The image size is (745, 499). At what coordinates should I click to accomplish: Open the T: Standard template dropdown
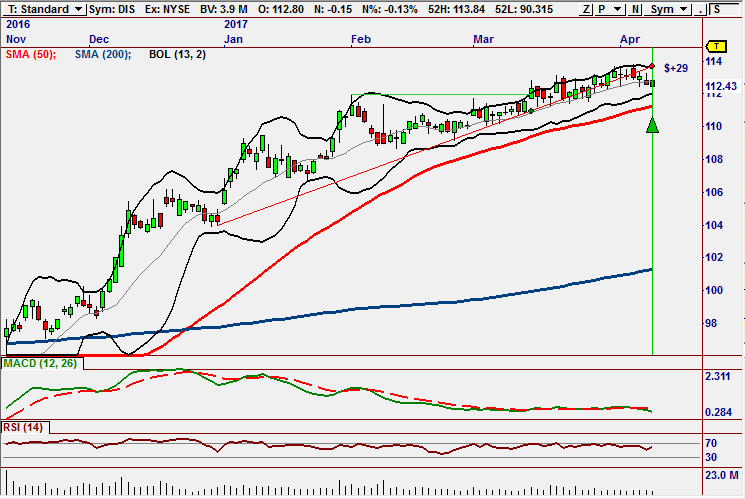click(45, 9)
